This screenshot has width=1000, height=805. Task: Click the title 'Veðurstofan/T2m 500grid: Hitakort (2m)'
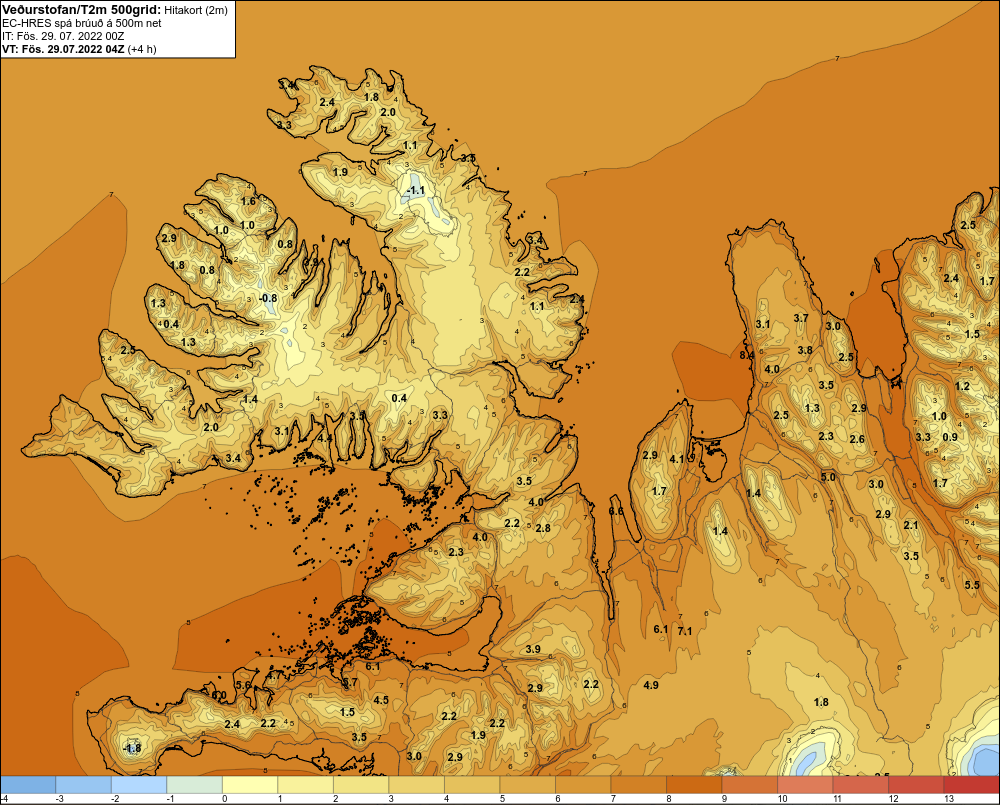click(115, 10)
